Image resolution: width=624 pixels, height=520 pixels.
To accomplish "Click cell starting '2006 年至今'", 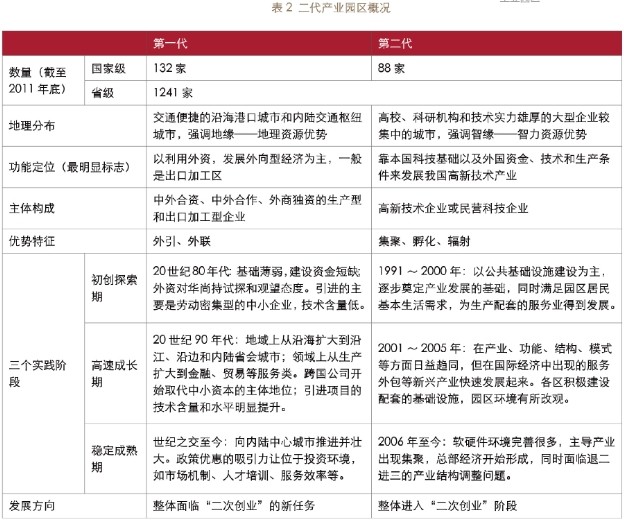I will pos(496,459).
